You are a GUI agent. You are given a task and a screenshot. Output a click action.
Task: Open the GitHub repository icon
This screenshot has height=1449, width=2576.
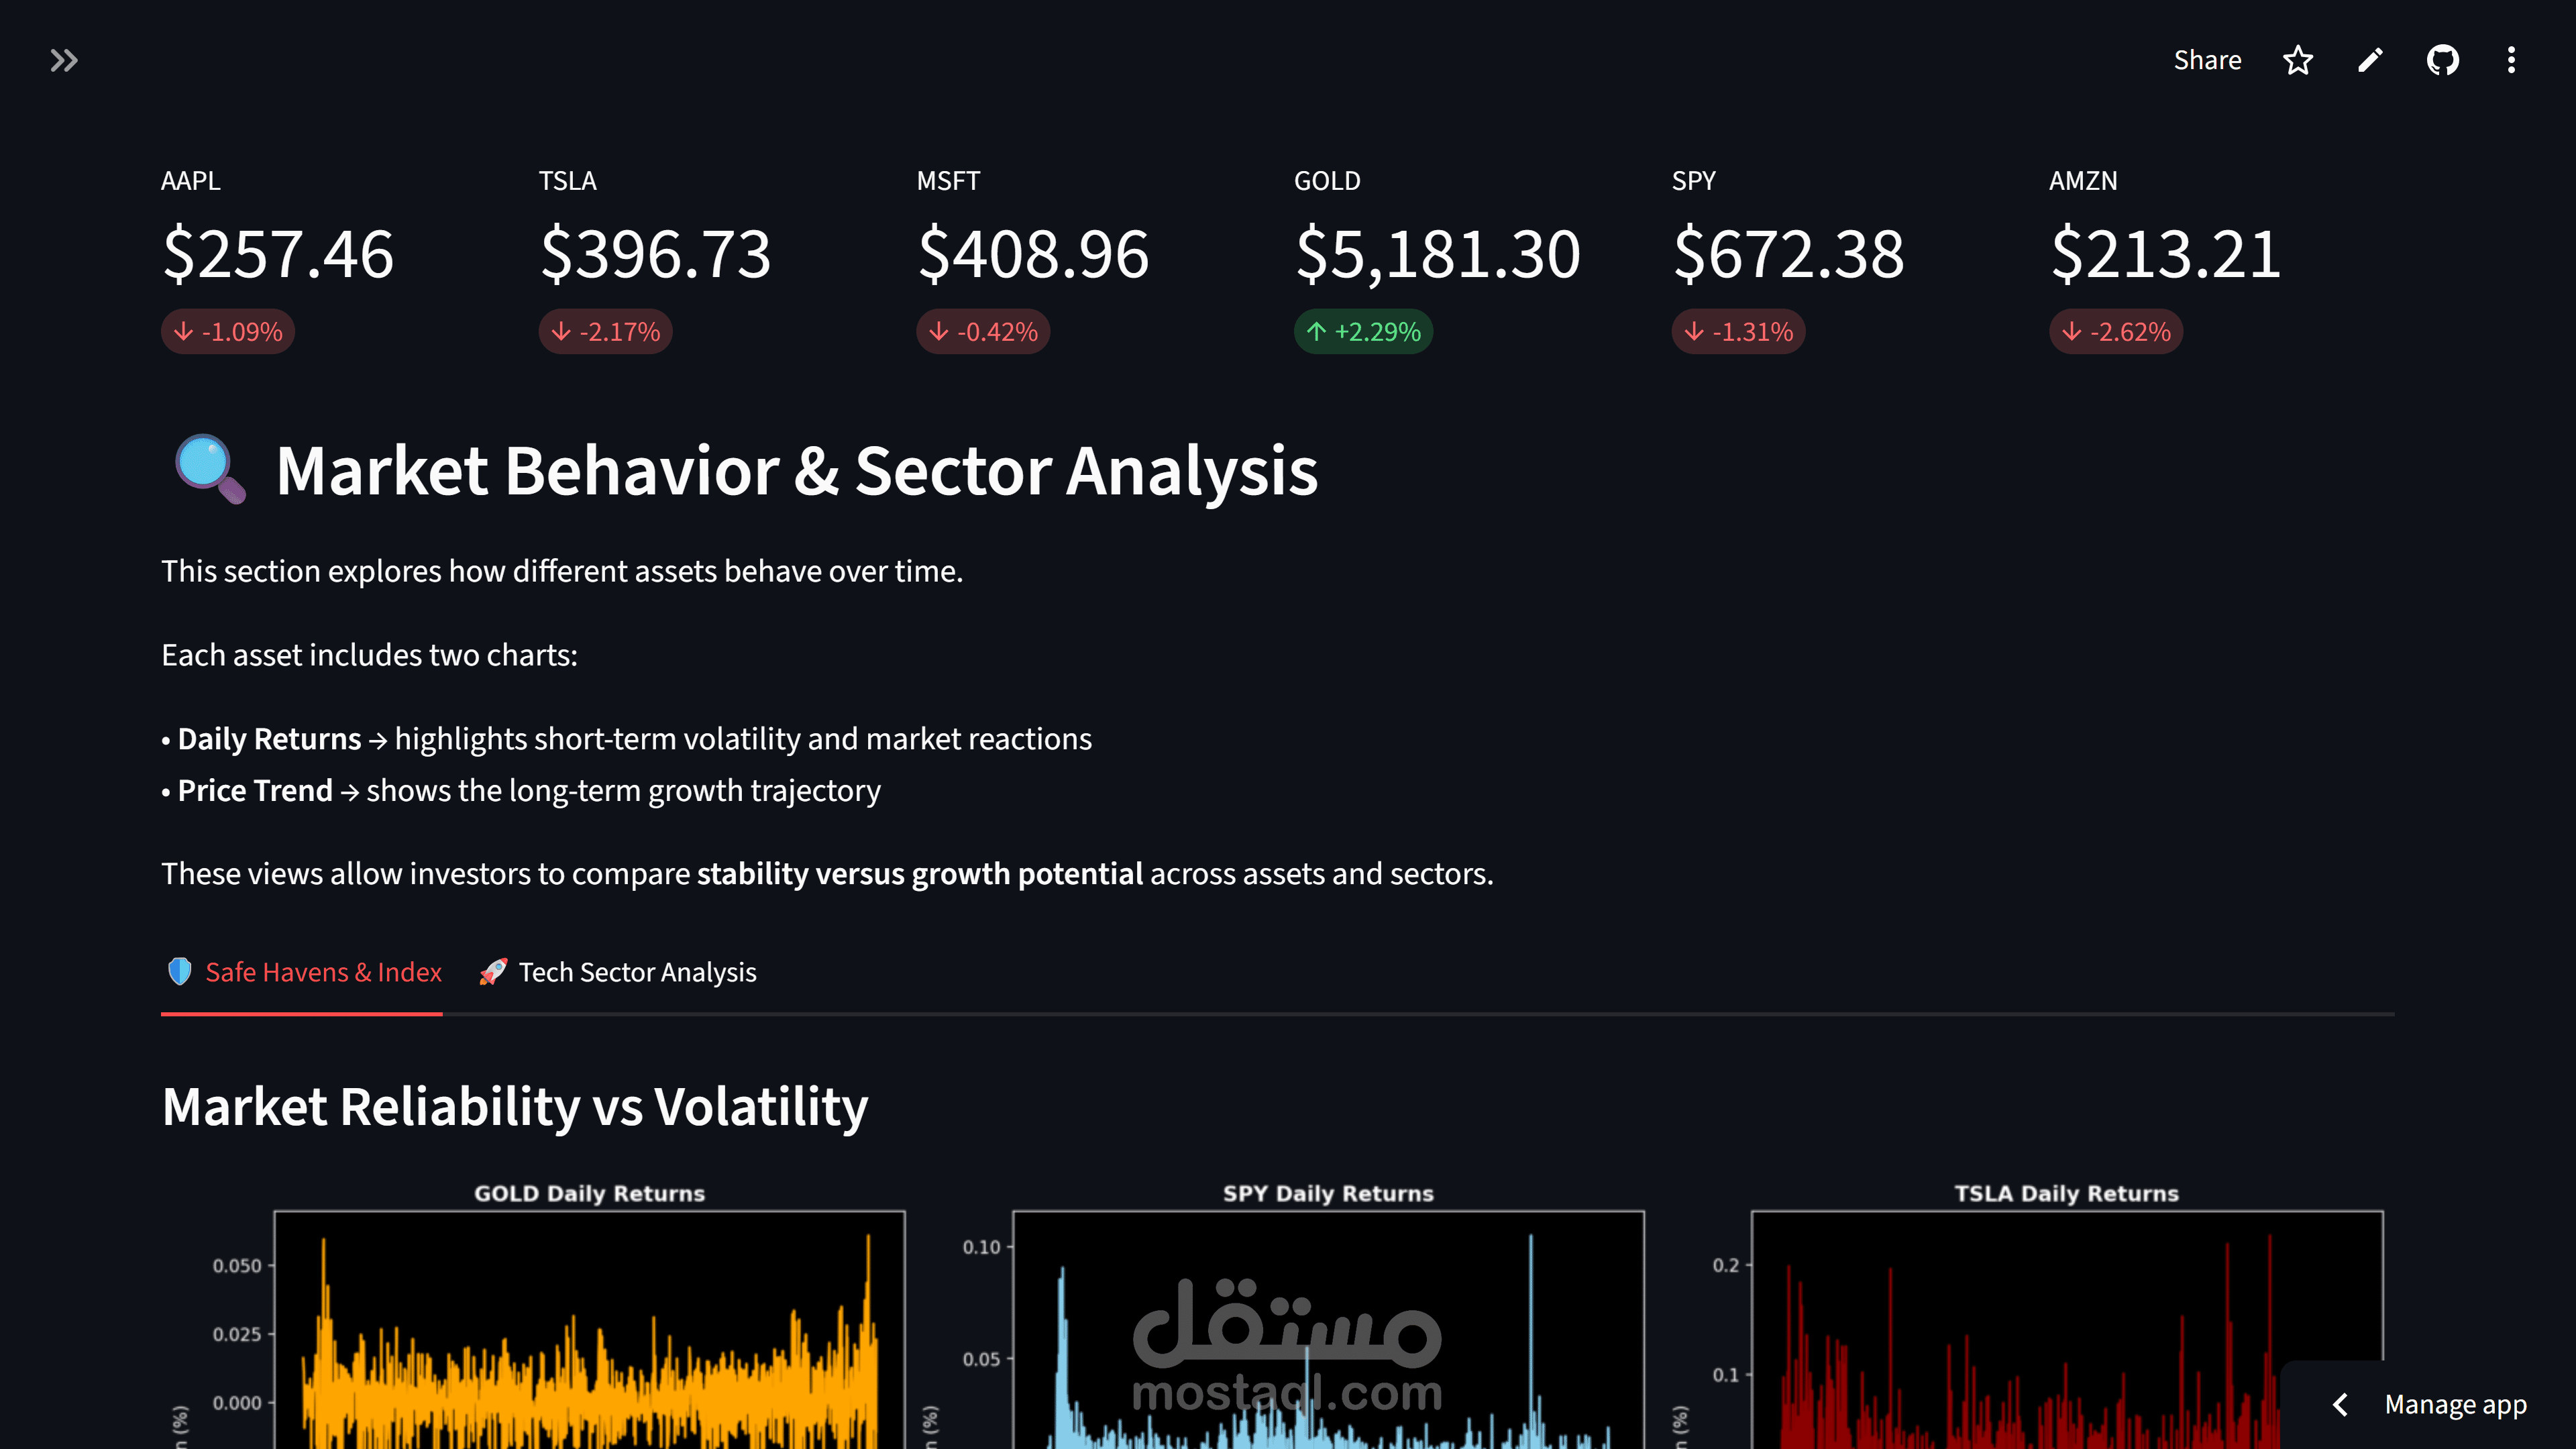tap(2442, 60)
